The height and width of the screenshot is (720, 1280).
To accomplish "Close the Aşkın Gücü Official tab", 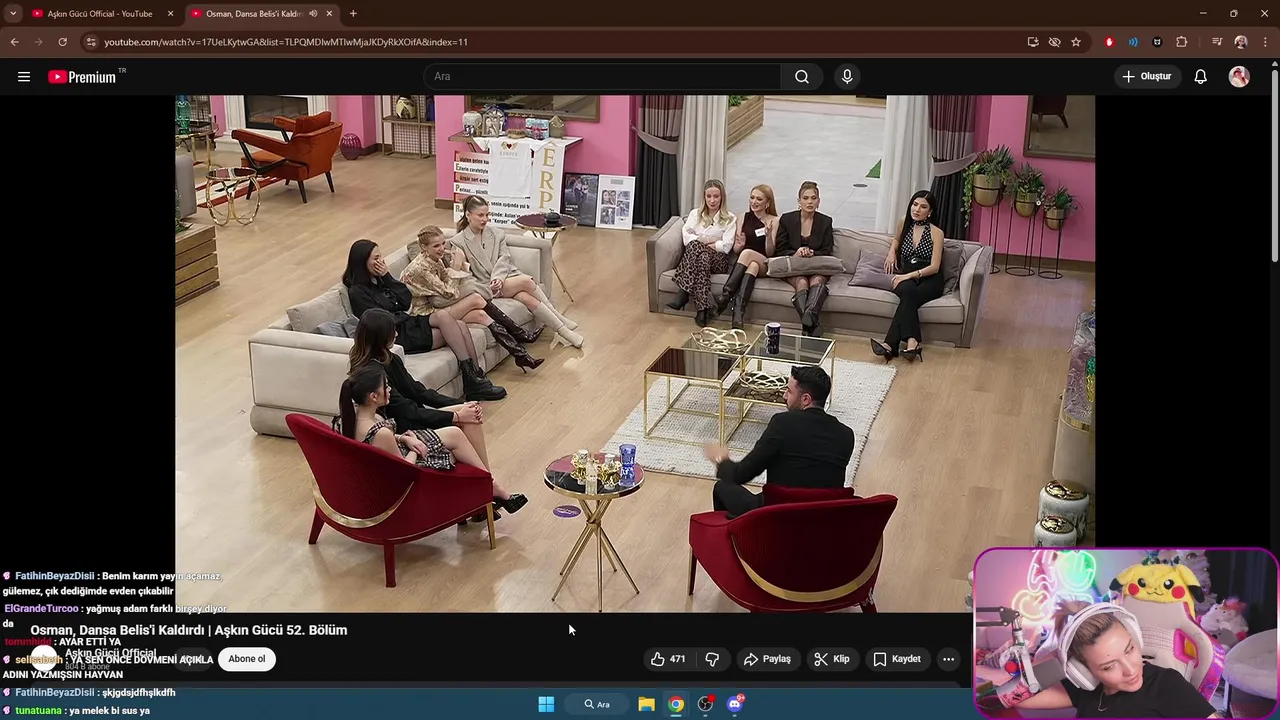I will pos(170,14).
